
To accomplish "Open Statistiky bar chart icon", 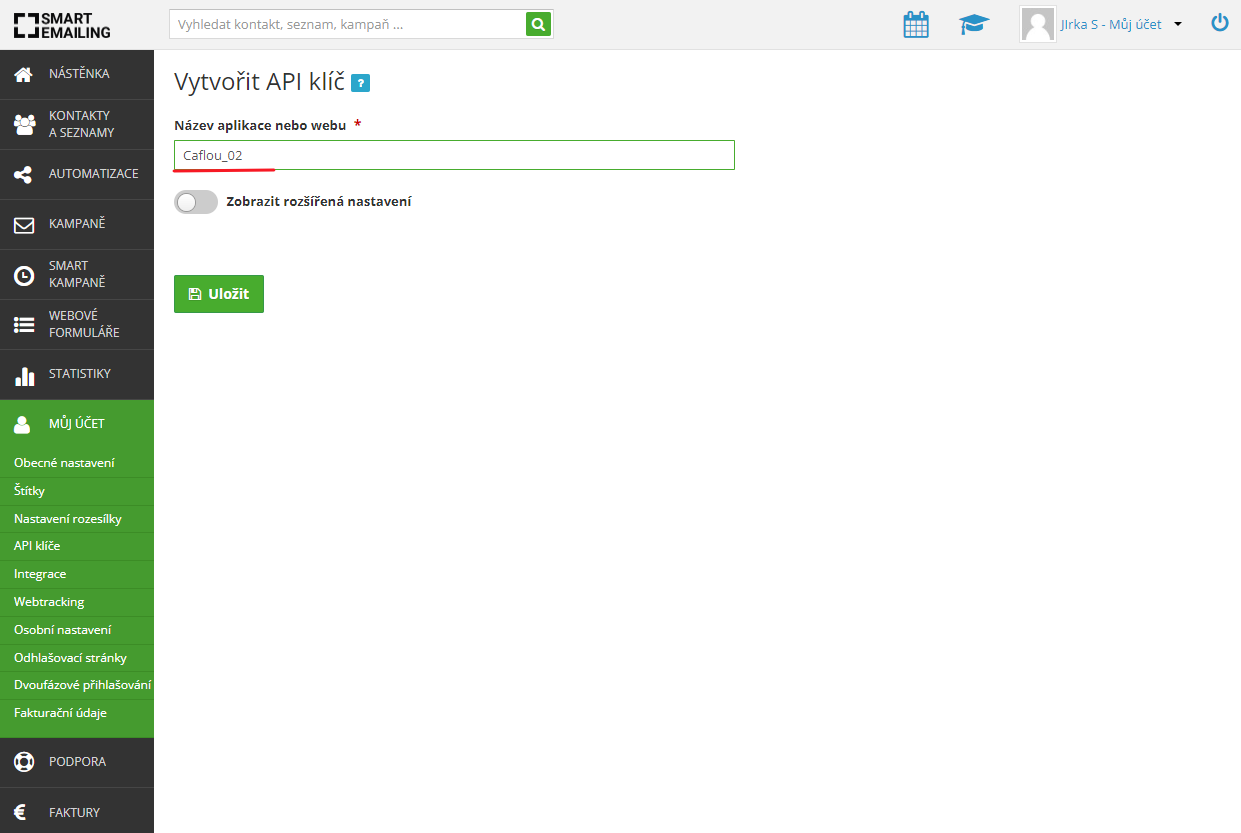I will pos(23,375).
